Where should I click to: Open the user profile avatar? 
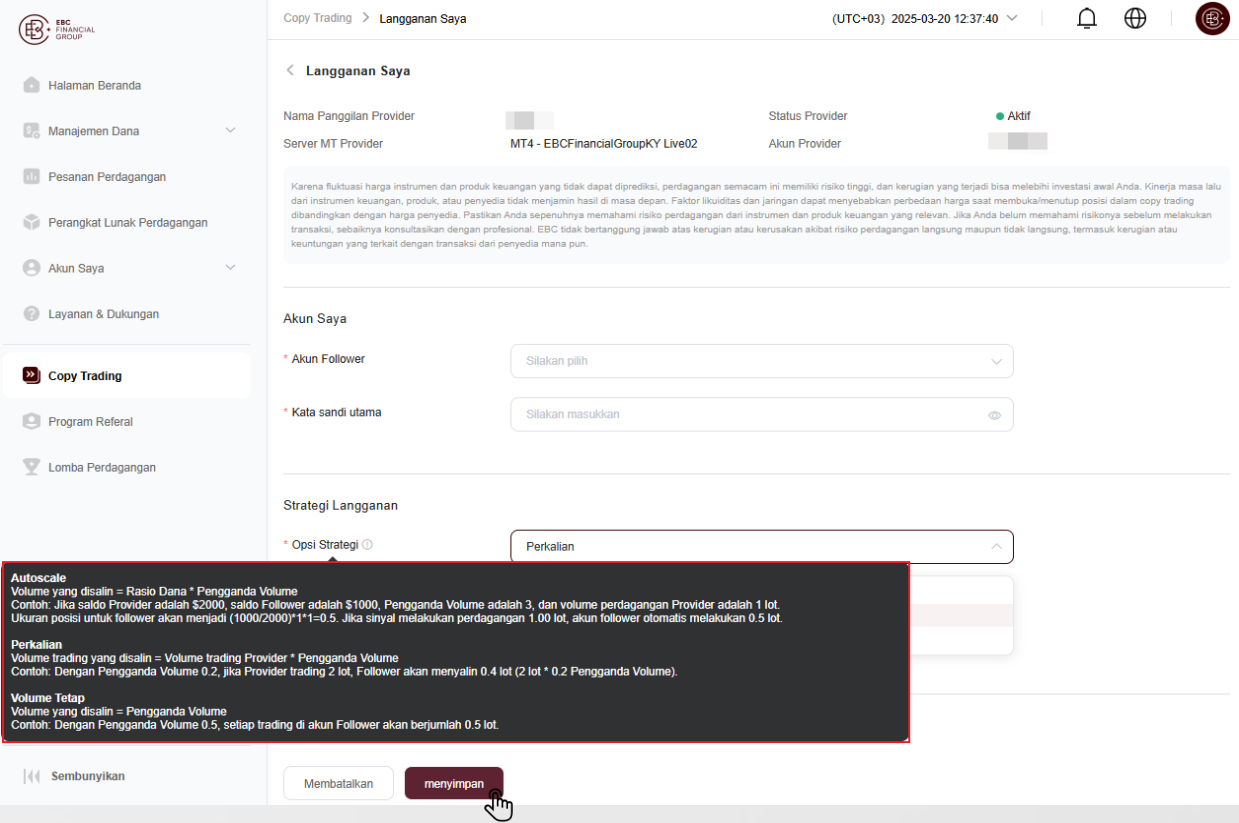pyautogui.click(x=1212, y=18)
